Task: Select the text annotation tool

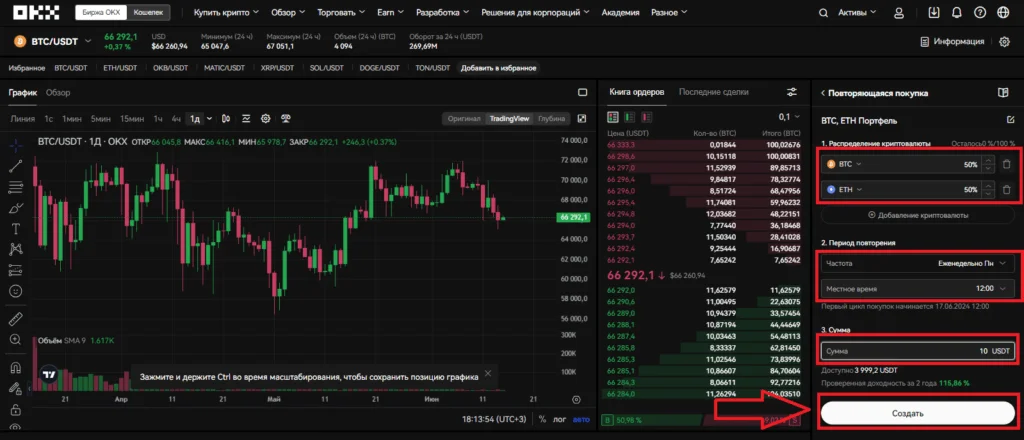Action: [x=16, y=228]
